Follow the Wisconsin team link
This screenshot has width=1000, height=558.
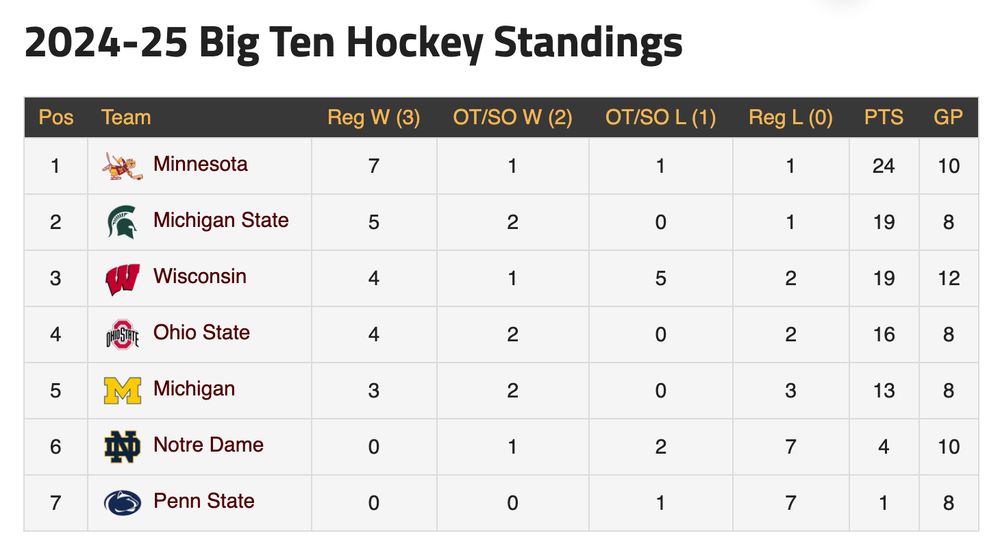click(199, 276)
